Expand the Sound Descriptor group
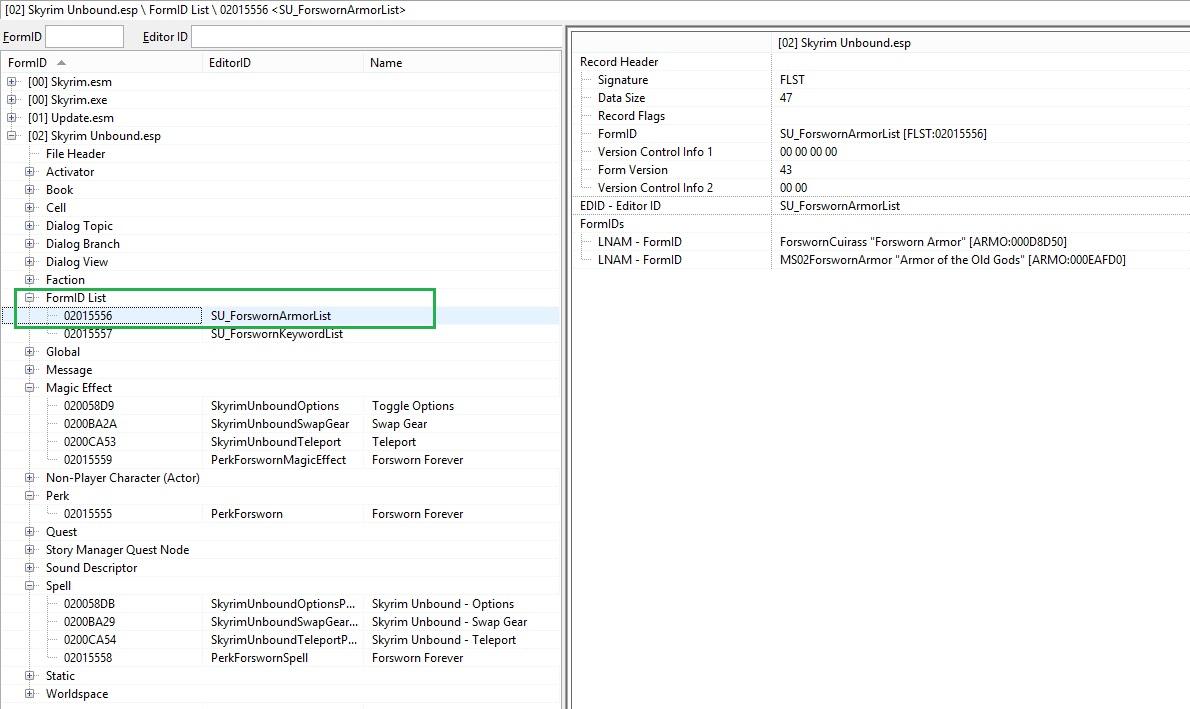This screenshot has width=1190, height=709. tap(30, 568)
